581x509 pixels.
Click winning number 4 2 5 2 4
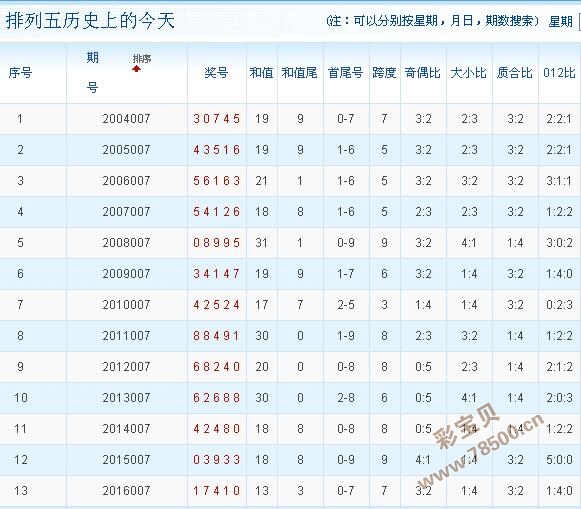tap(217, 305)
